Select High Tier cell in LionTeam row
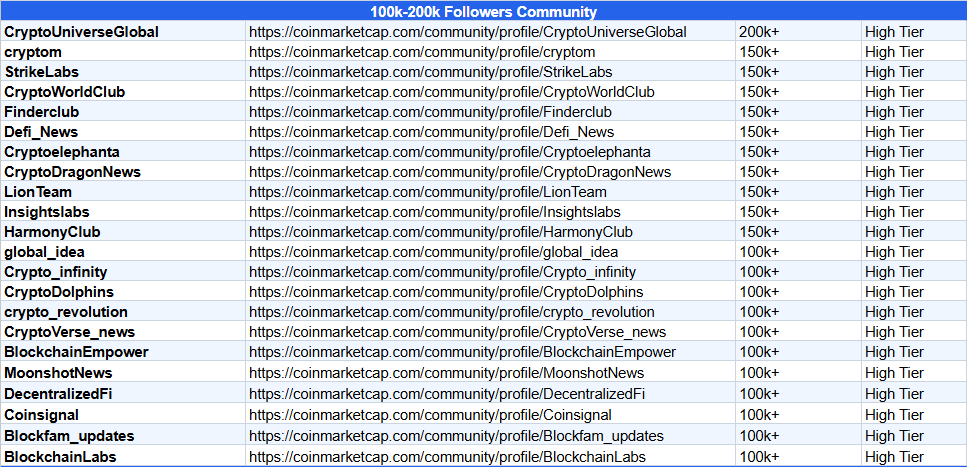The height and width of the screenshot is (467, 967). click(x=914, y=192)
